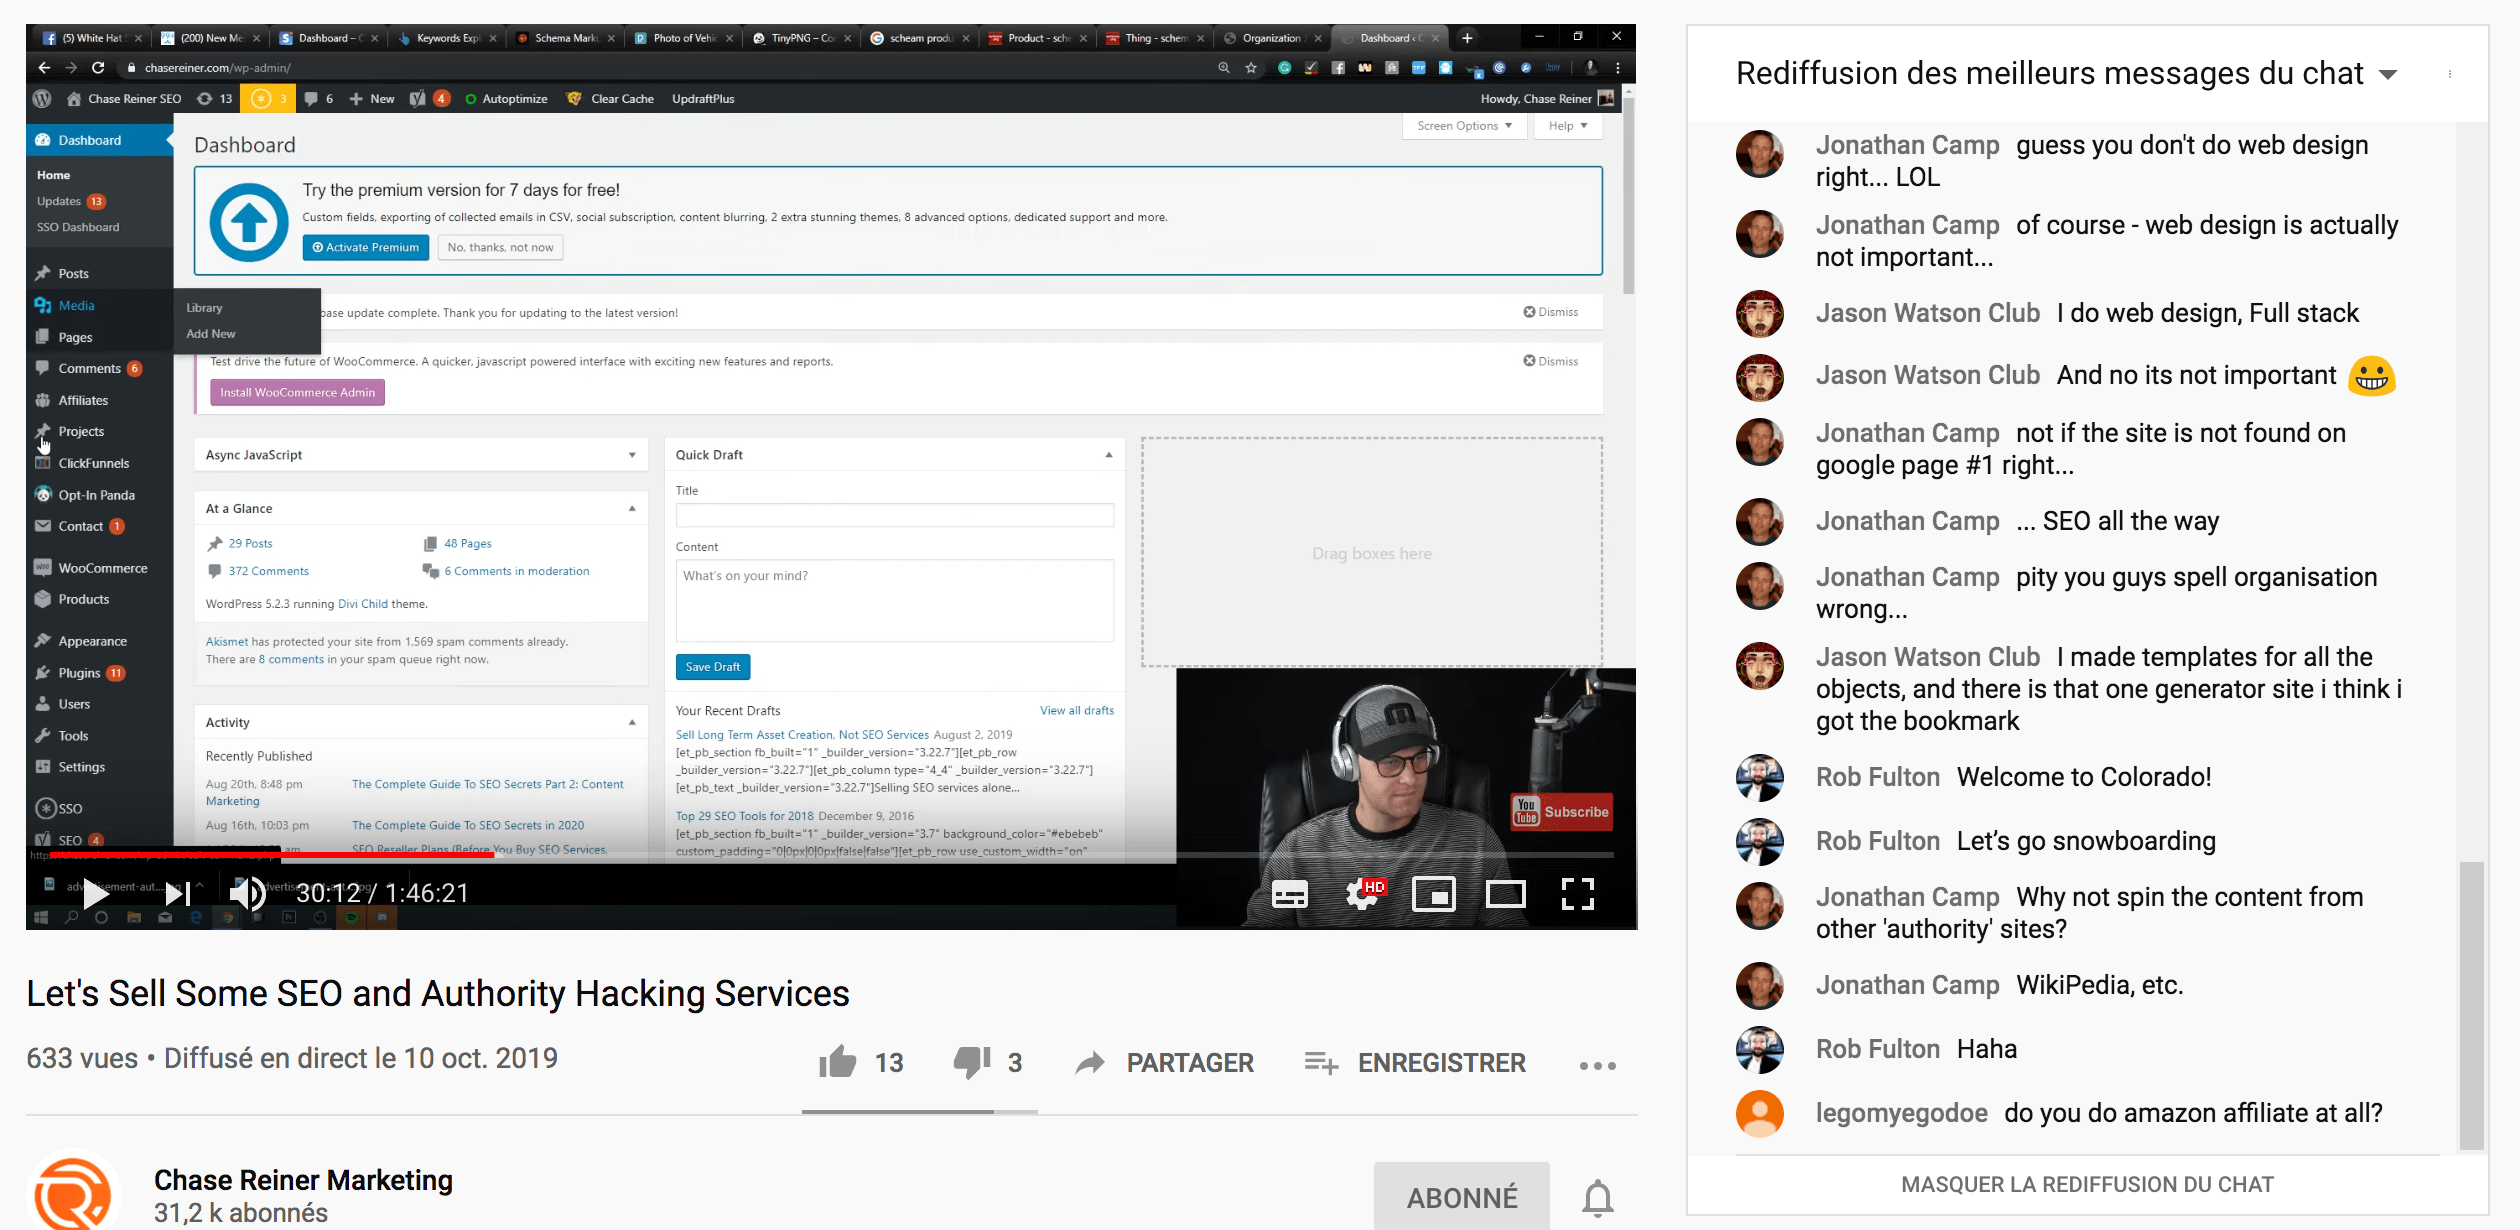Screen dimensions: 2520x1230
Task: Reload the browser page
Action: pos(98,67)
